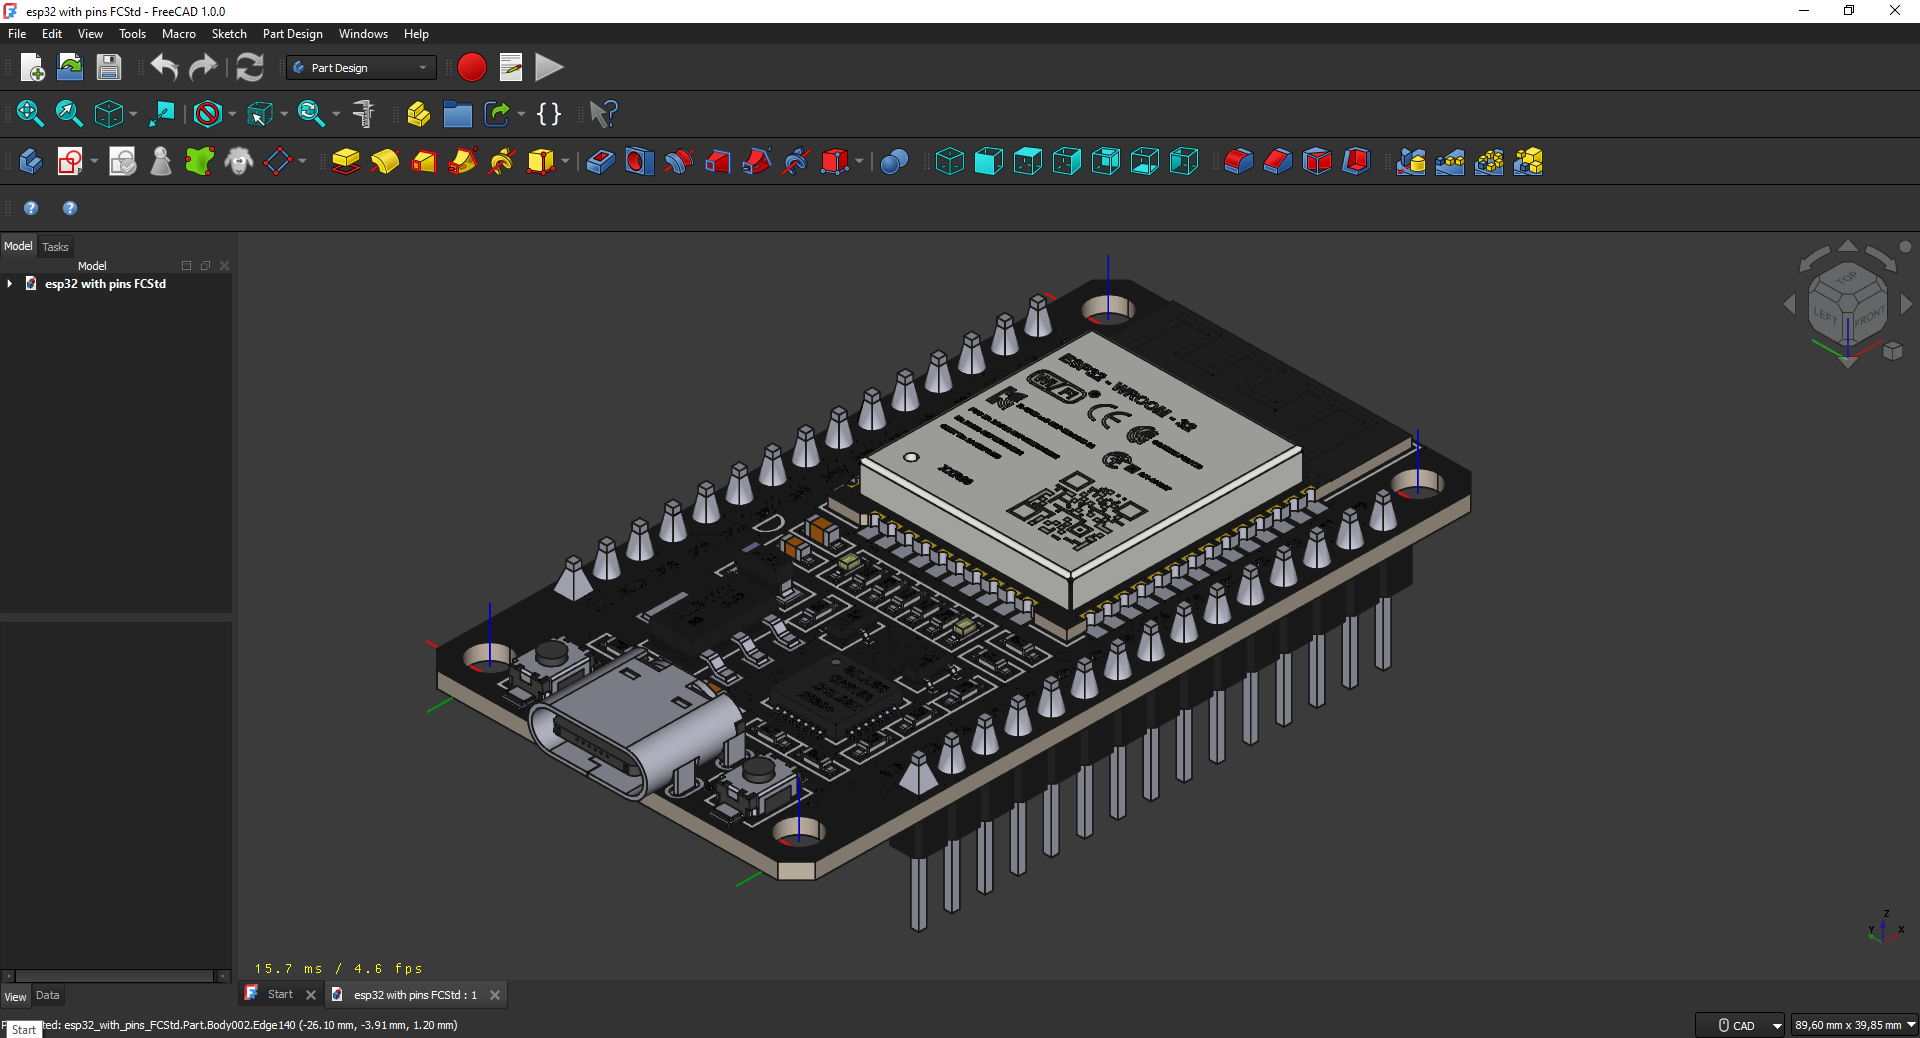Open the draw style dropdown arrow
This screenshot has height=1038, width=1920.
pos(232,114)
